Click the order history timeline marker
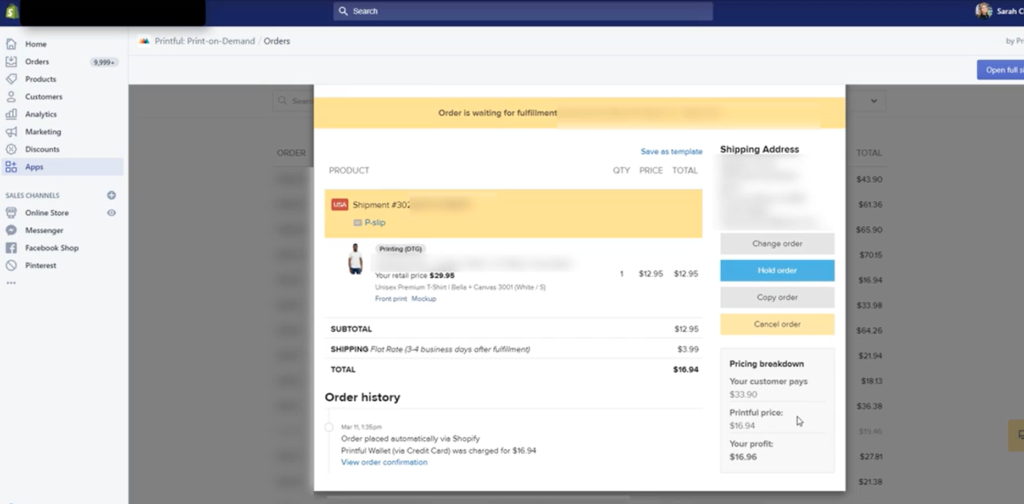The height and width of the screenshot is (504, 1024). [328, 427]
